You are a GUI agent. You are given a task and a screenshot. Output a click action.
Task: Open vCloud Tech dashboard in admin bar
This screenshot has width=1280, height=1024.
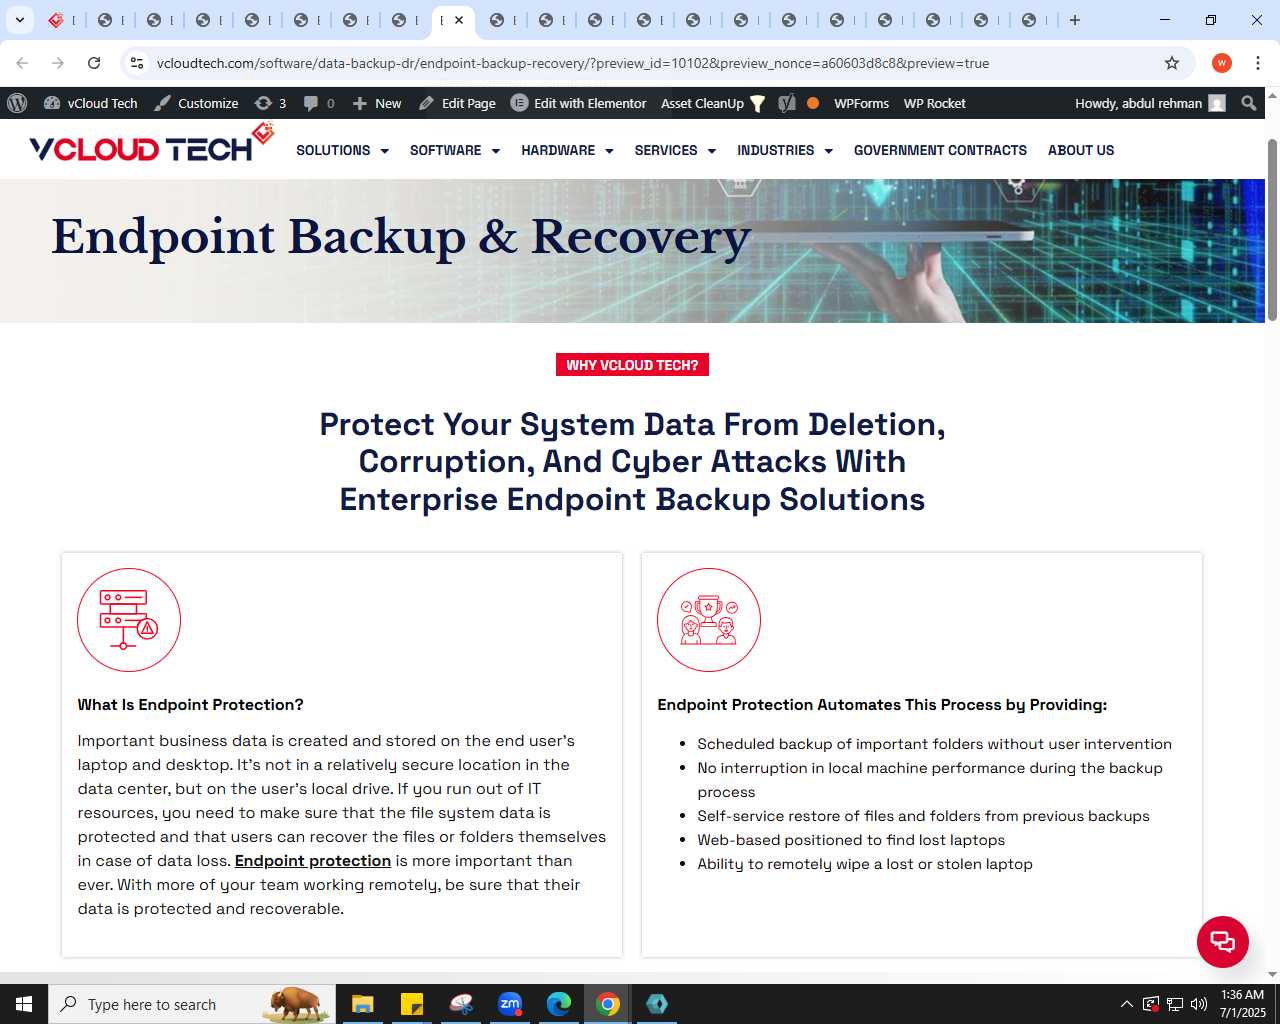tap(91, 103)
